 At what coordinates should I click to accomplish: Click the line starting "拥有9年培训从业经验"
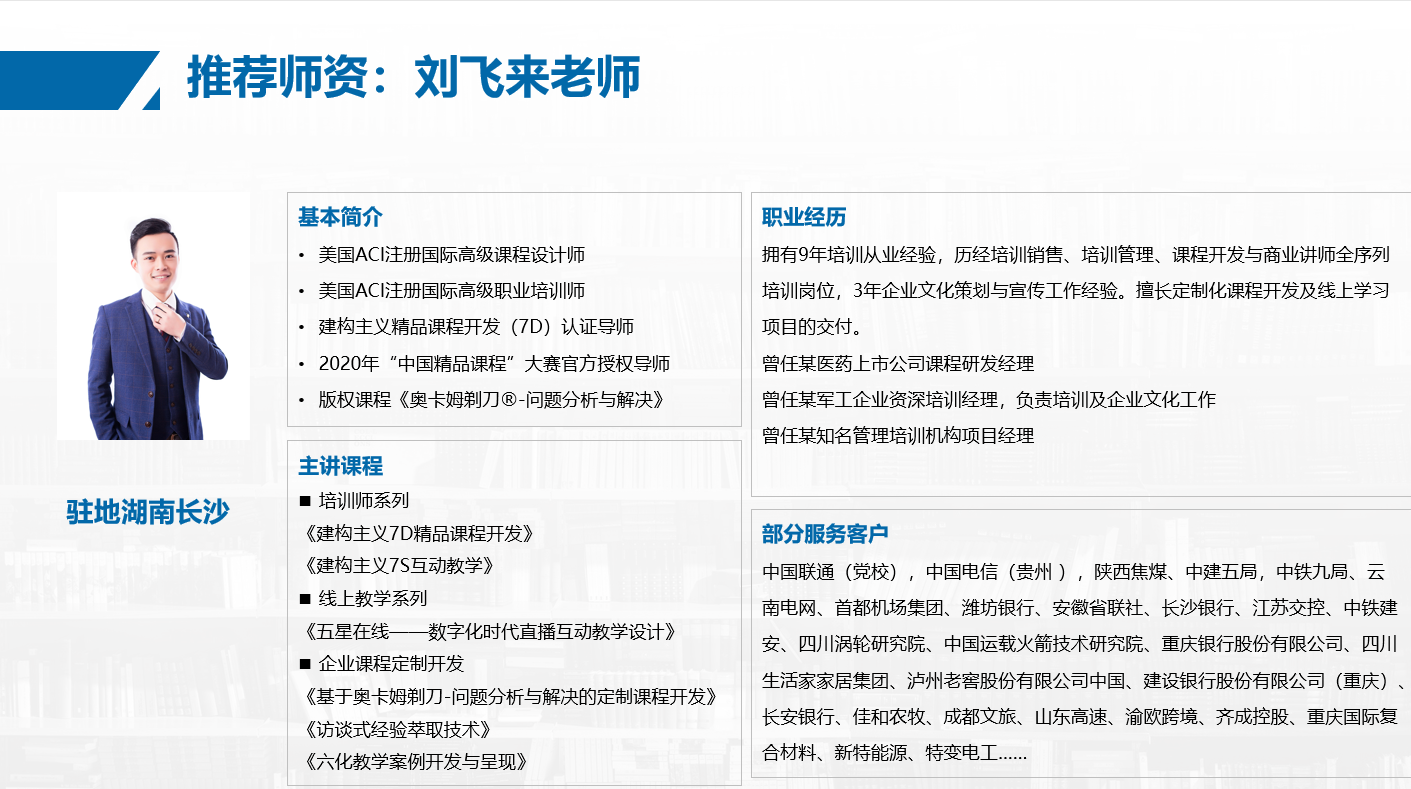pos(1076,255)
